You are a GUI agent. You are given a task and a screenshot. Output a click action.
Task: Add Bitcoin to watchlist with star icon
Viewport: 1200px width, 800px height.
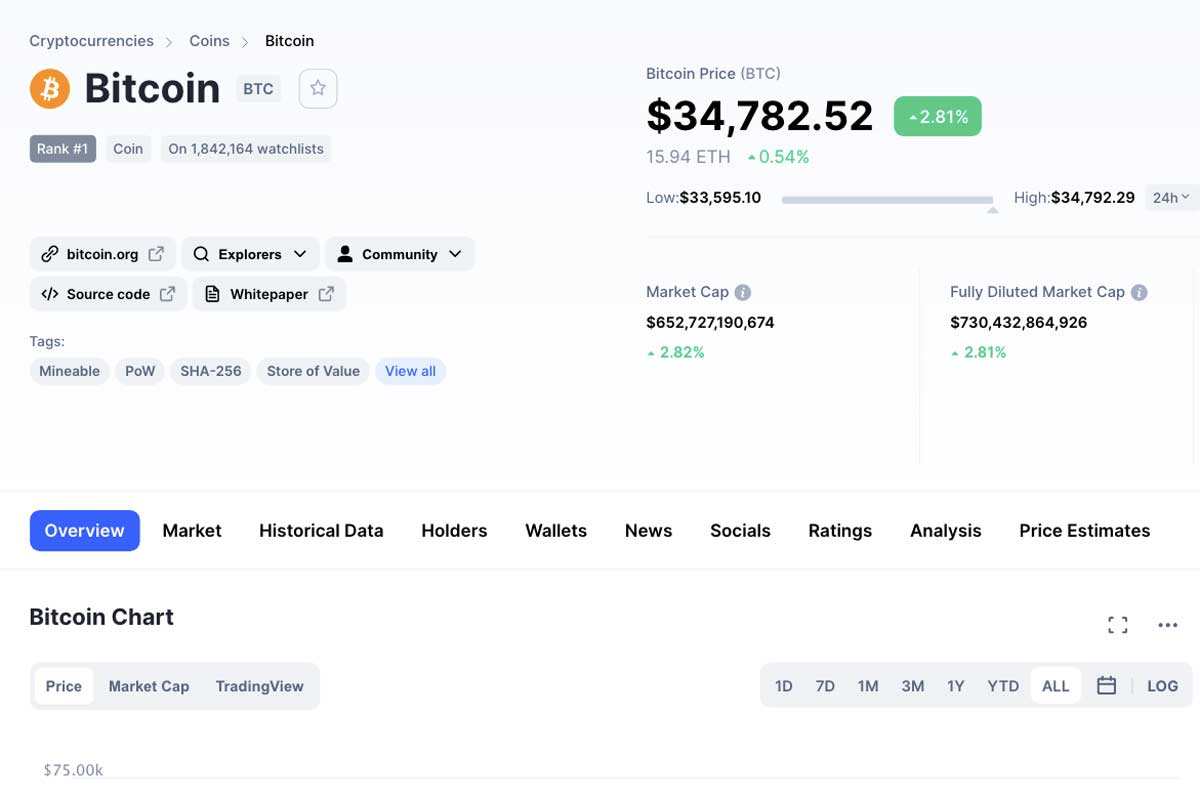point(318,88)
